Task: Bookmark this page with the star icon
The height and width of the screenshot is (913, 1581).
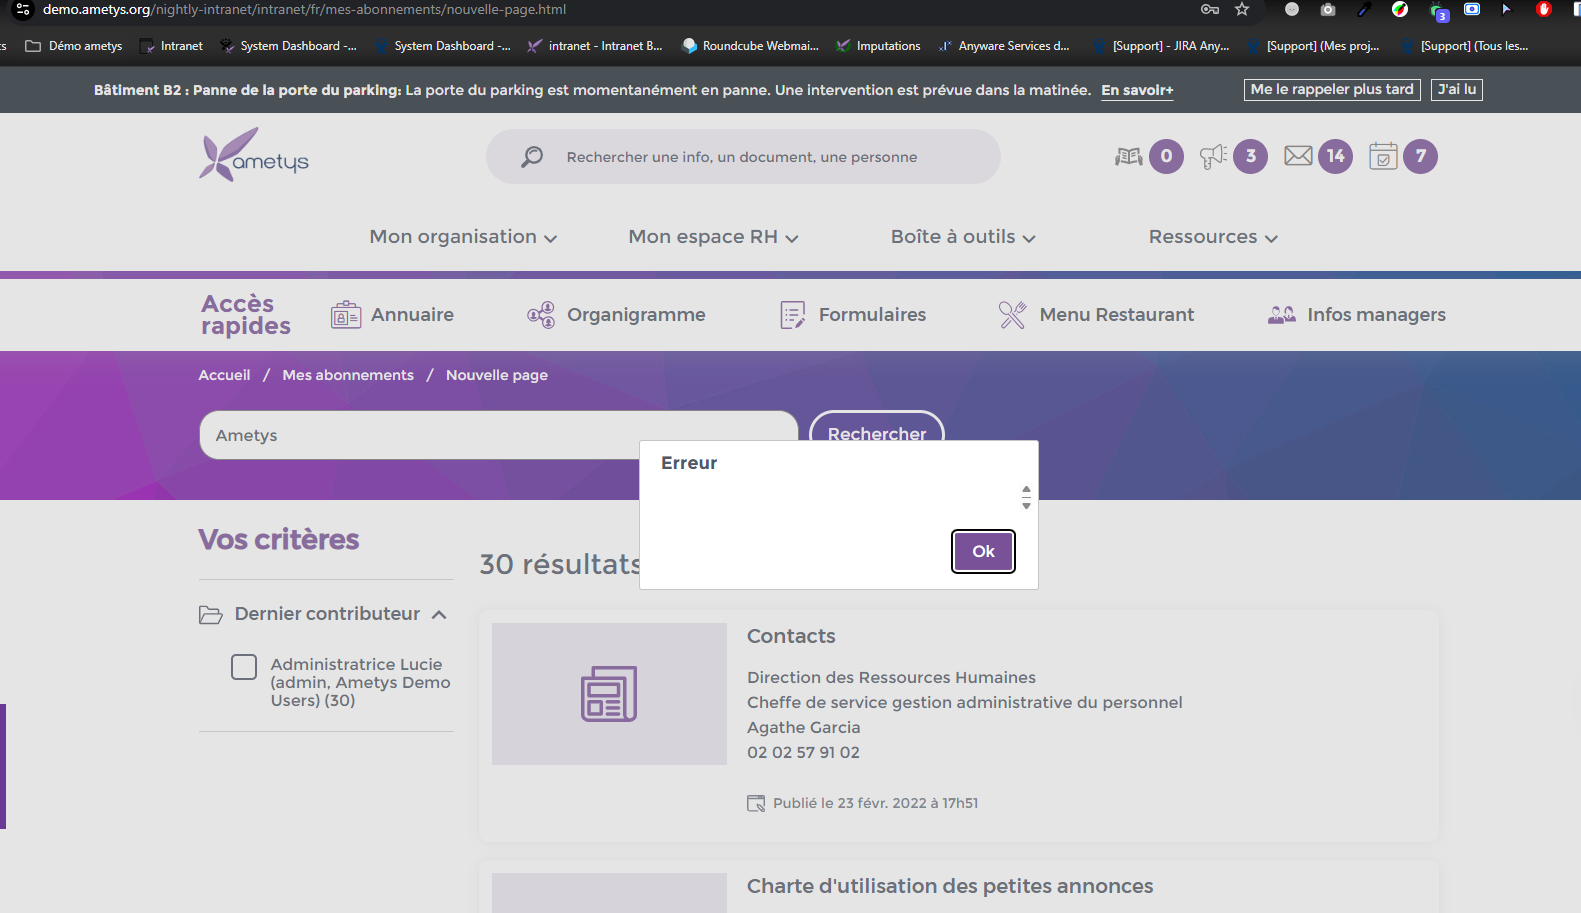Action: tap(1242, 10)
